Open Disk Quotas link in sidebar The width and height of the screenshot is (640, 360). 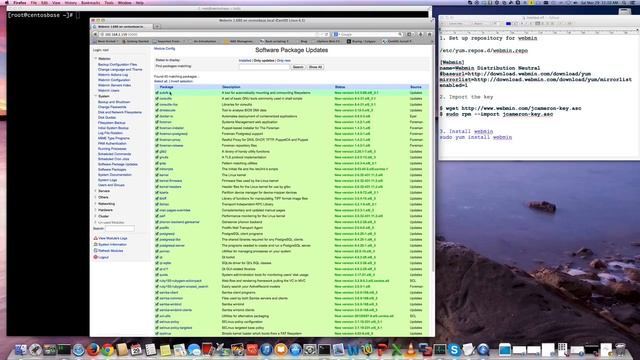pos(107,118)
